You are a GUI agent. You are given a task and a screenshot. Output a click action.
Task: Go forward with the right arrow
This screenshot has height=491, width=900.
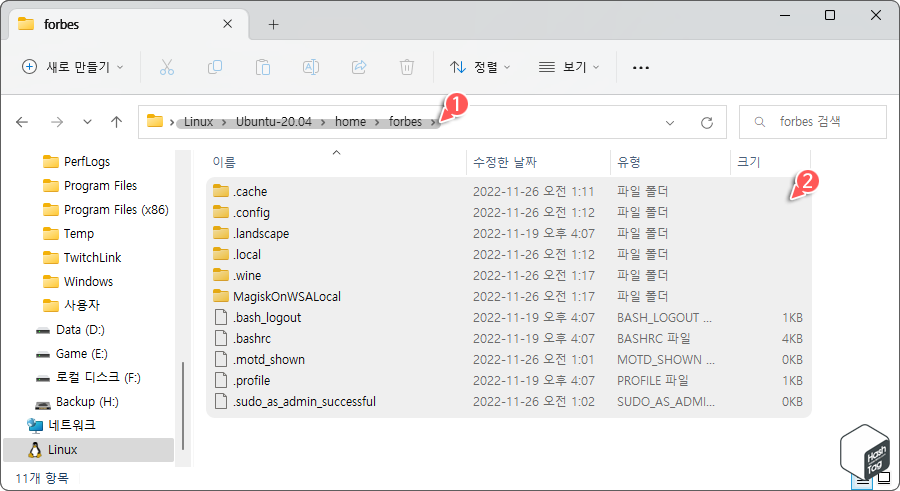click(x=56, y=122)
